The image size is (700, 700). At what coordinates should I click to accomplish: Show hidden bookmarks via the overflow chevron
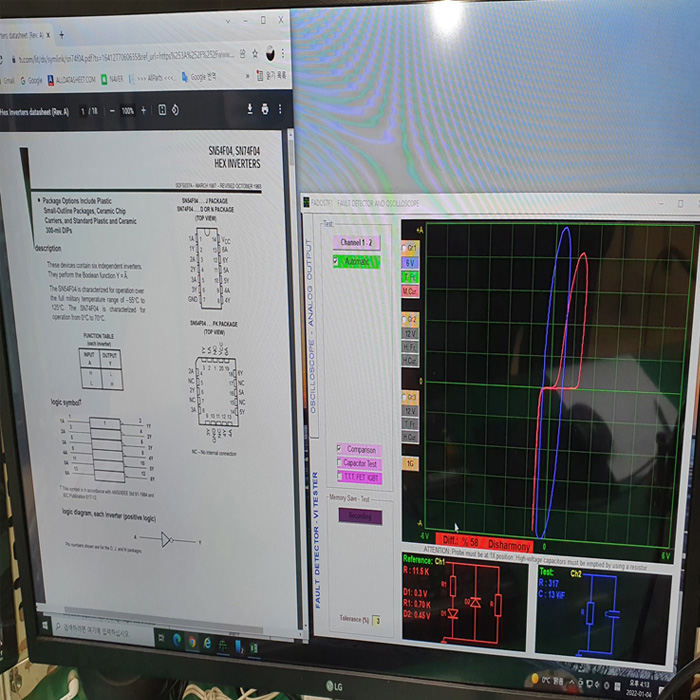point(247,76)
